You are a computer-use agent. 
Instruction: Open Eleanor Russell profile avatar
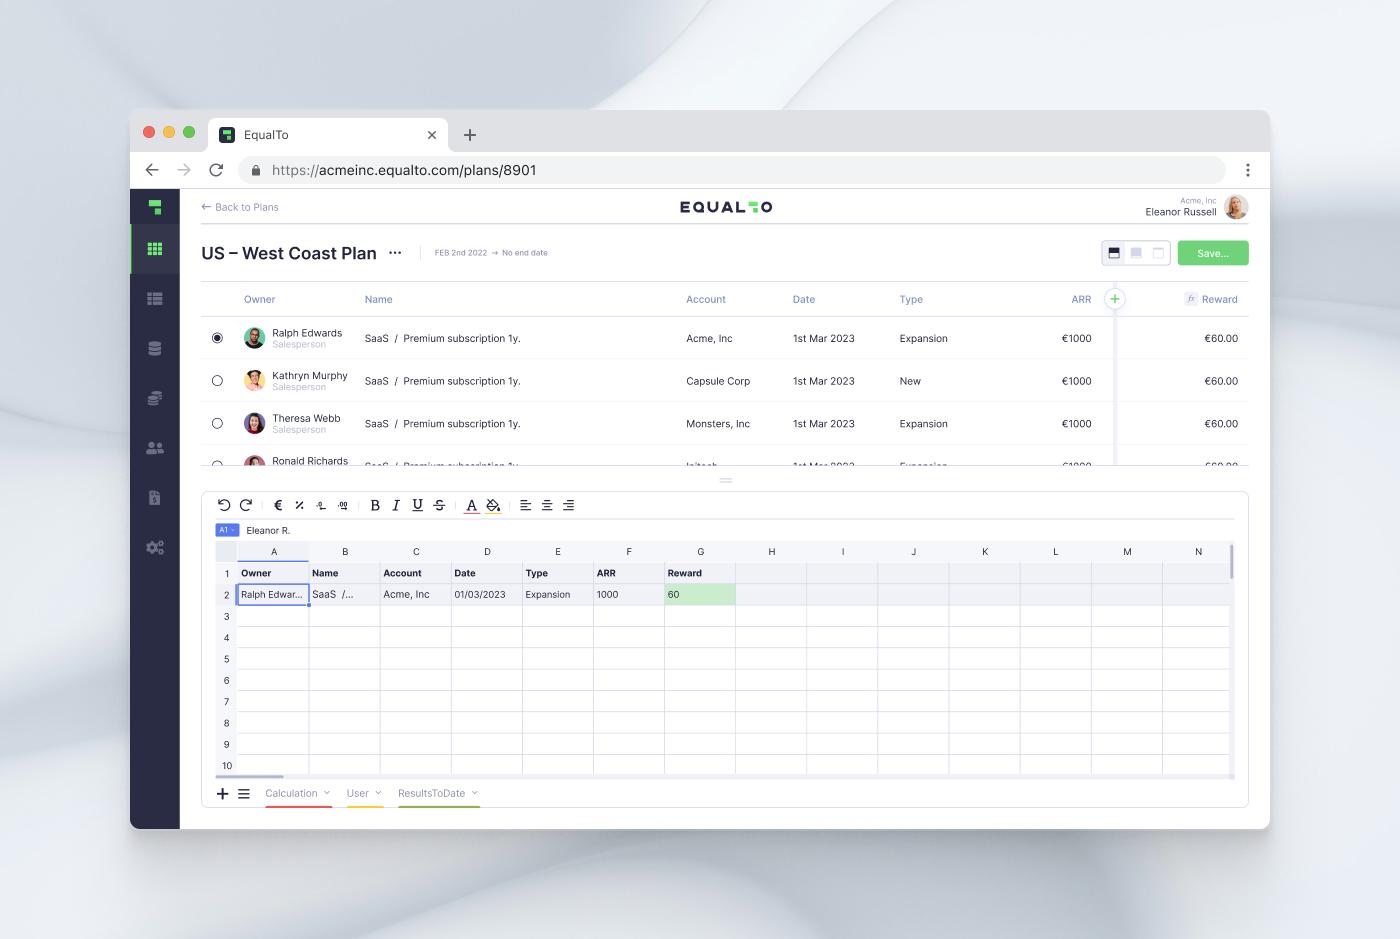pos(1236,207)
